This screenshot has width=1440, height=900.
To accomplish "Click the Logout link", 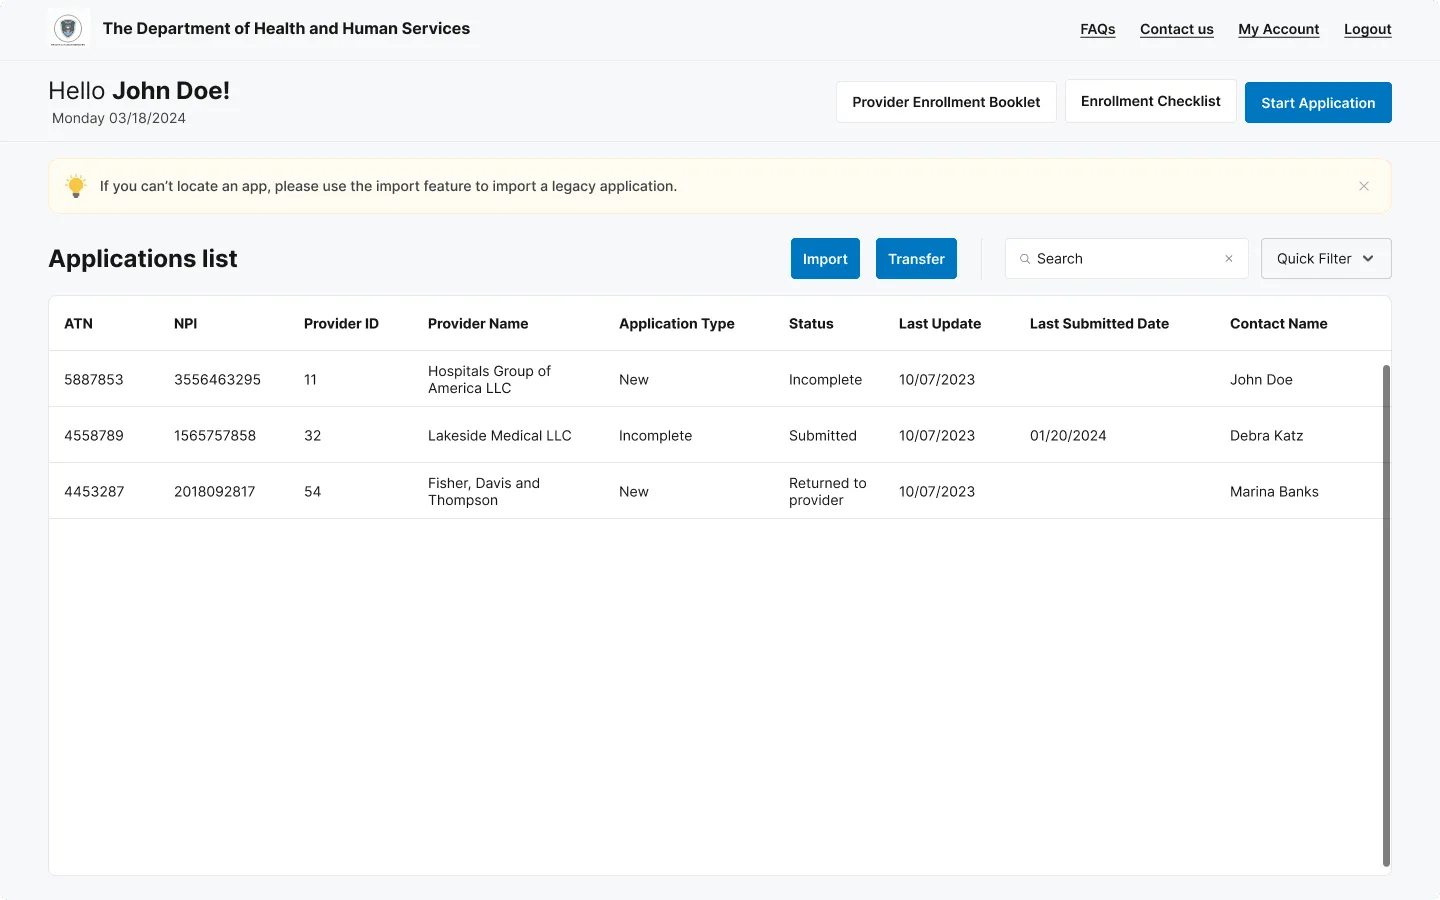I will click(1368, 29).
